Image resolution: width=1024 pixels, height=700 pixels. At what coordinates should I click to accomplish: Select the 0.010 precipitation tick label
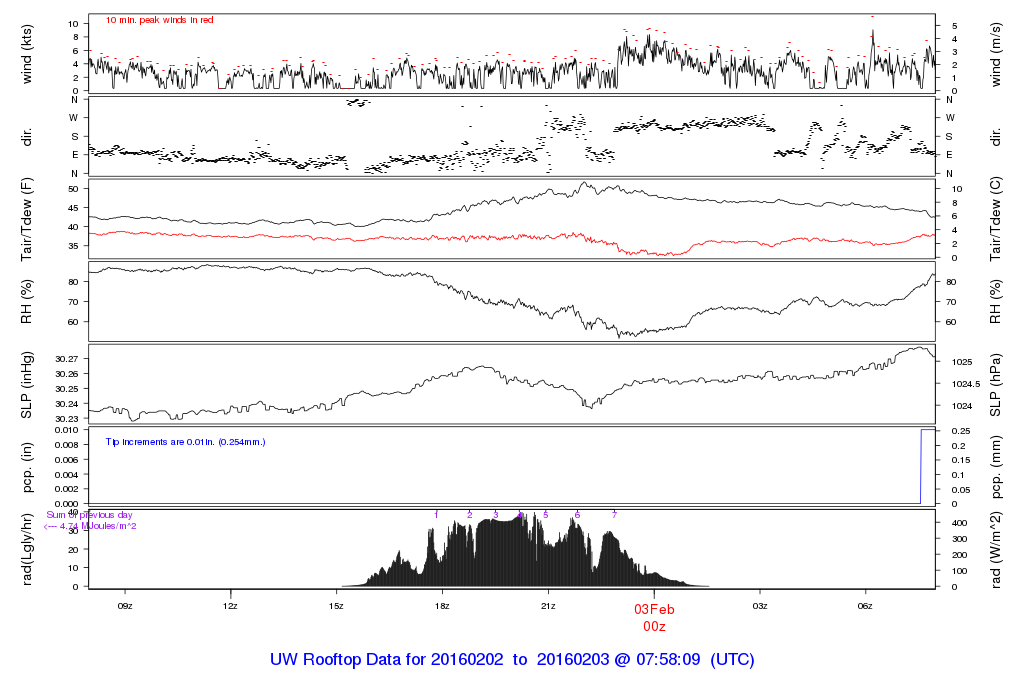(x=67, y=430)
